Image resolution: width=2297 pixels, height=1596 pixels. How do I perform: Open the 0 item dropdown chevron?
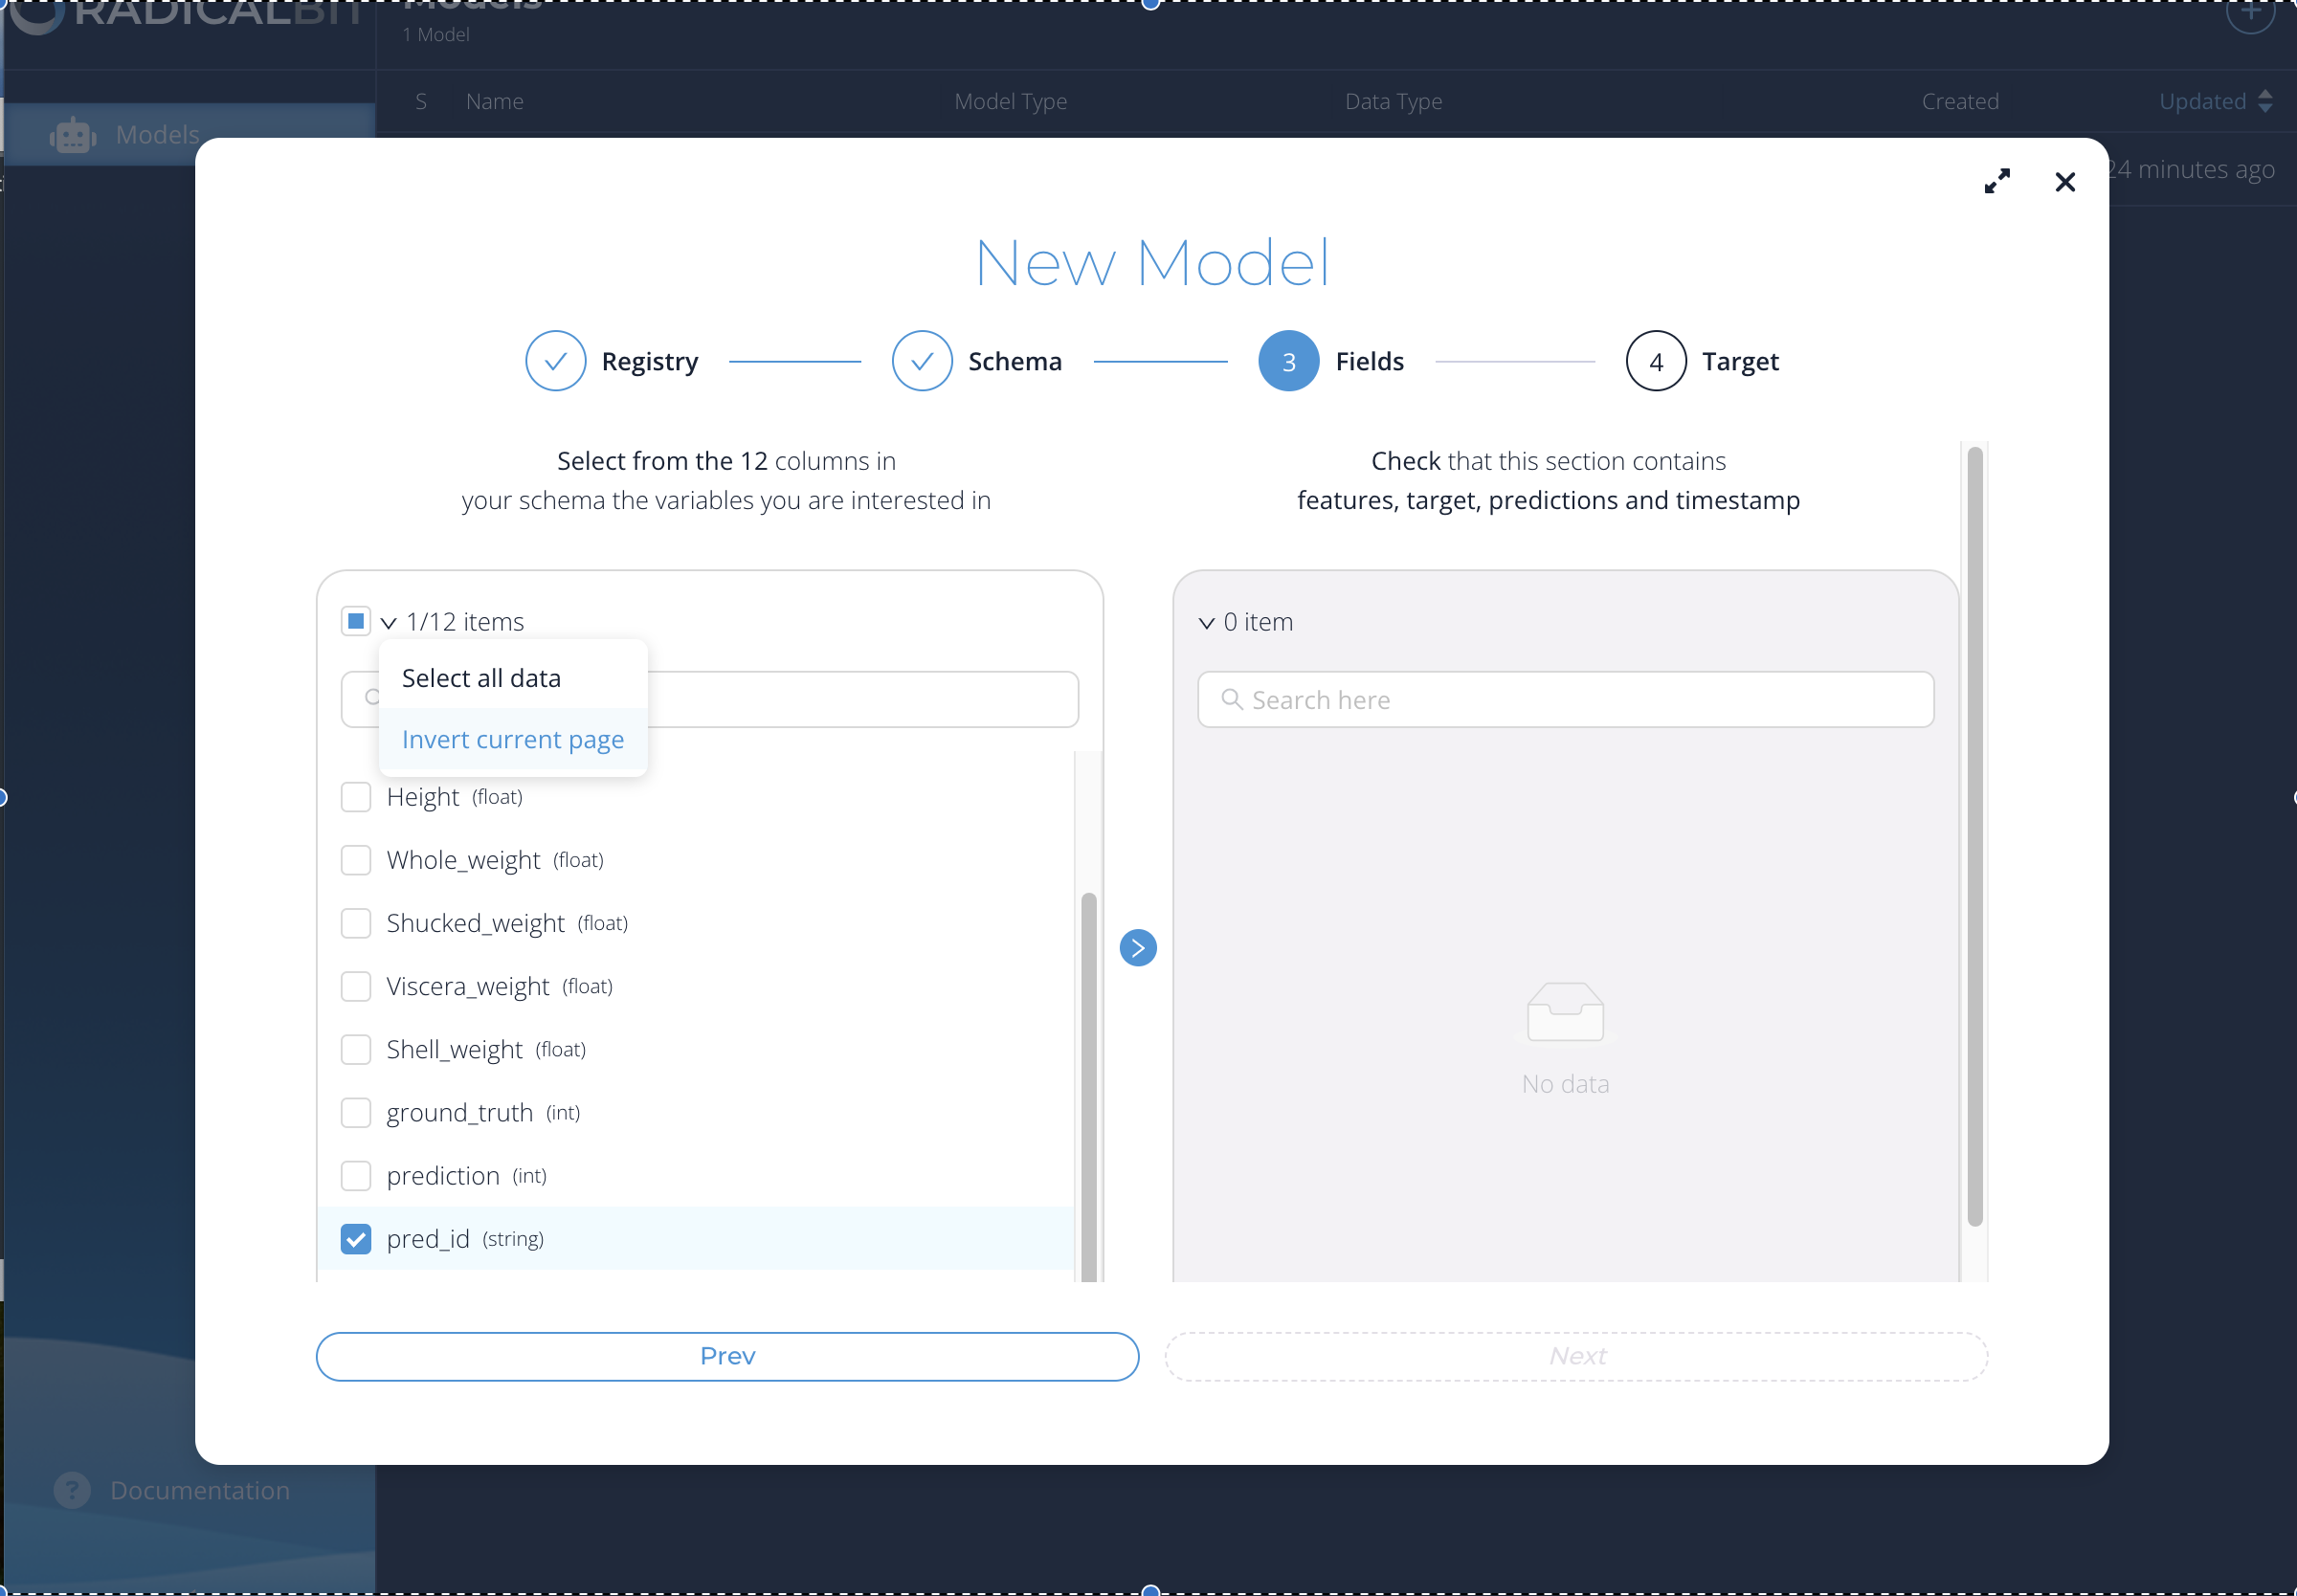pos(1206,622)
